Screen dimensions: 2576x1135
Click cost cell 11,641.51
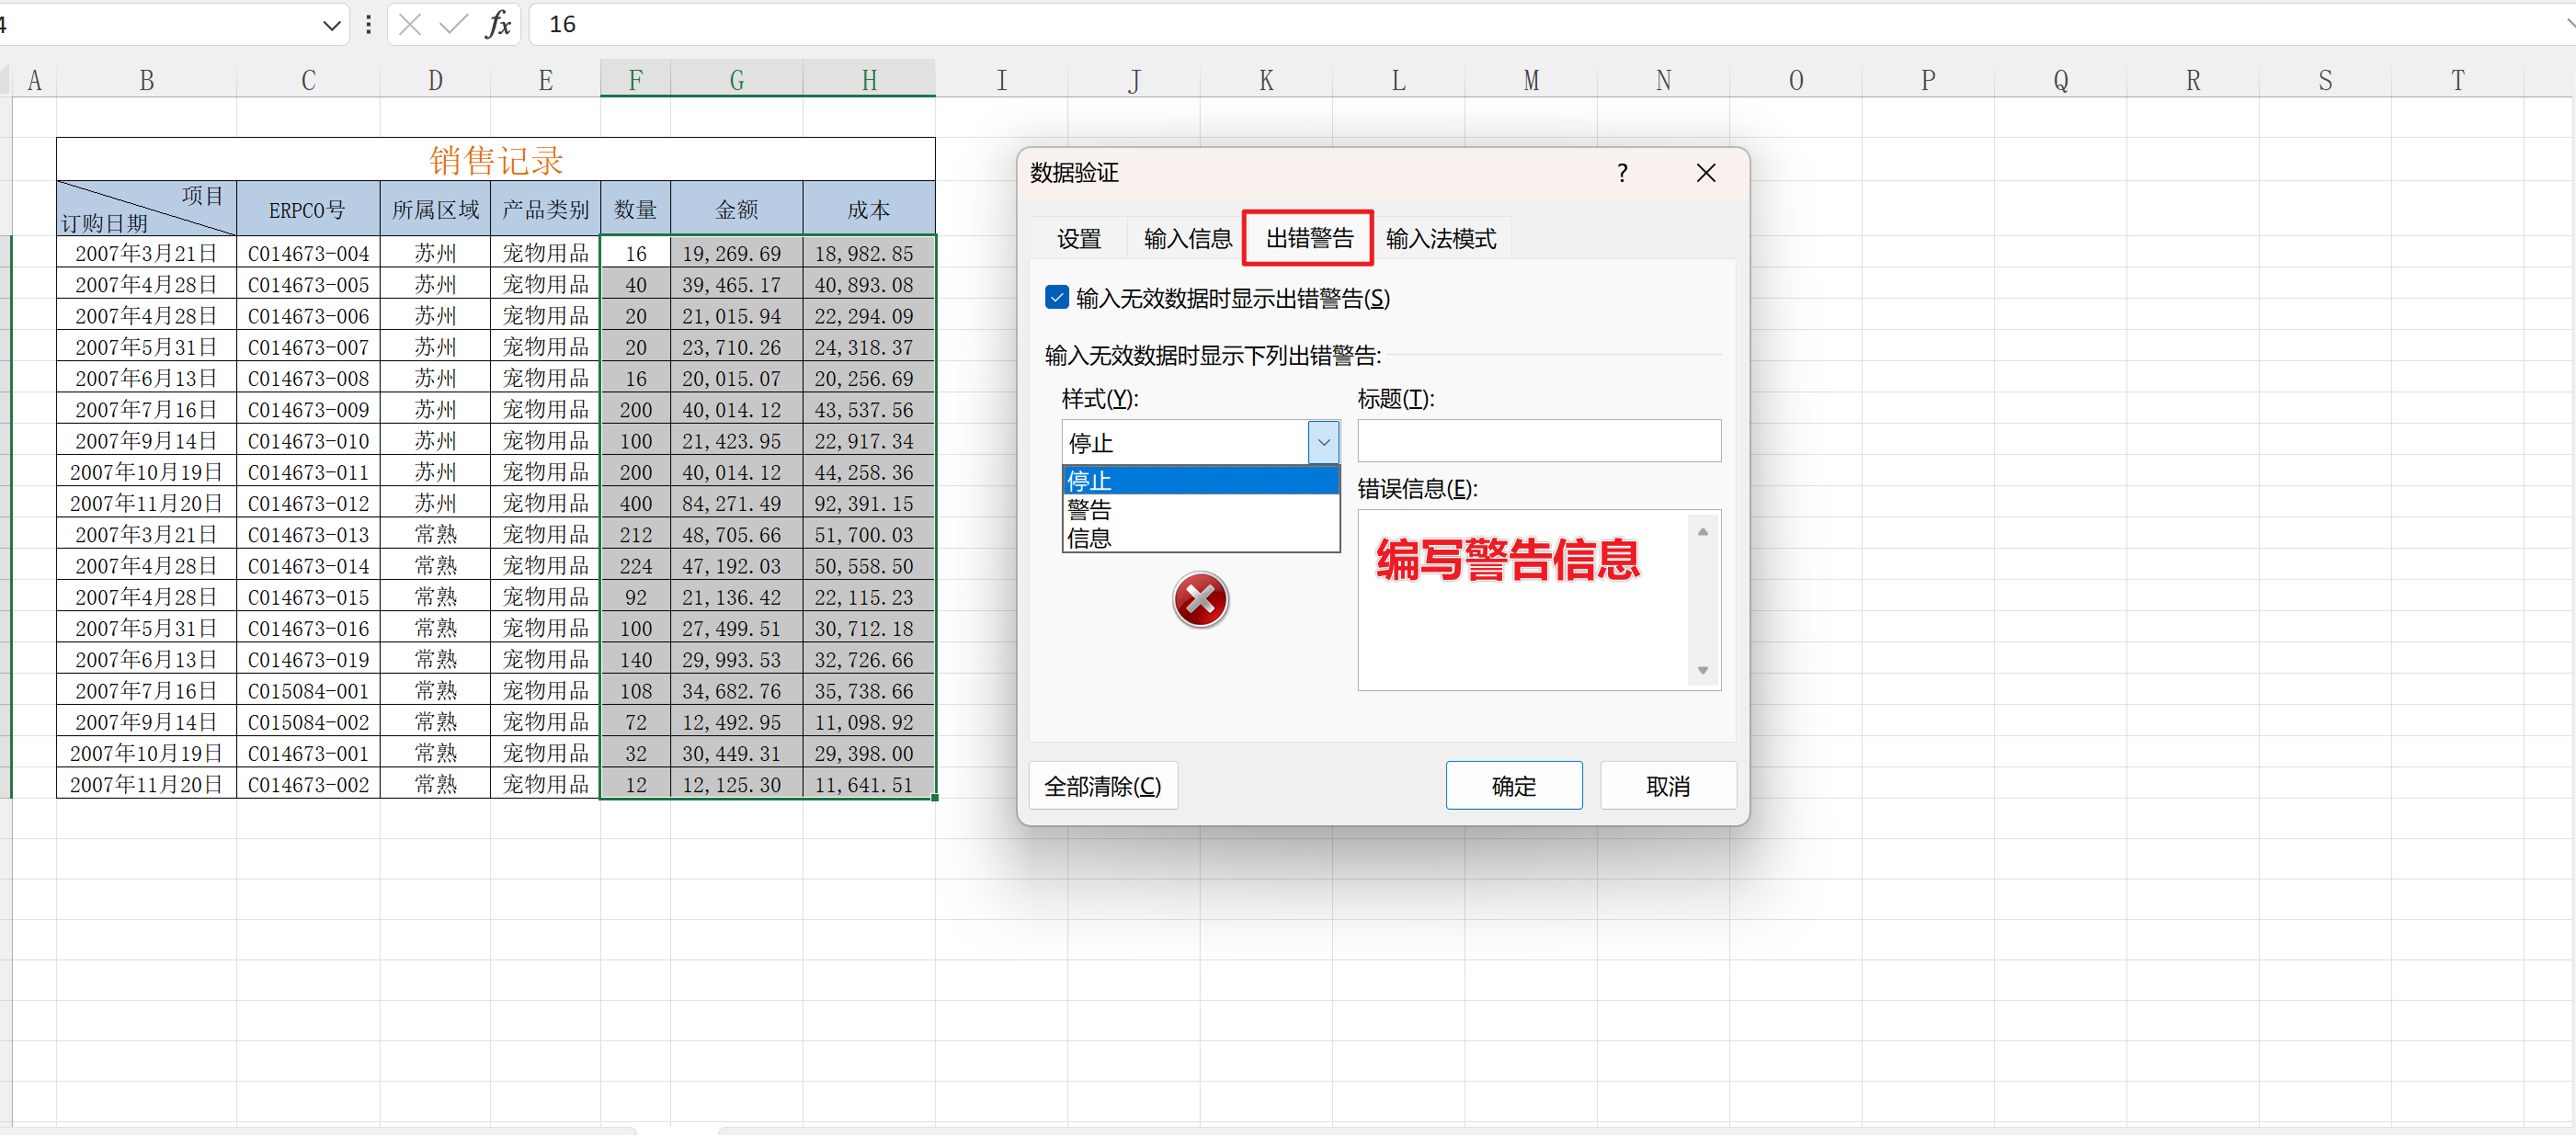pyautogui.click(x=869, y=784)
